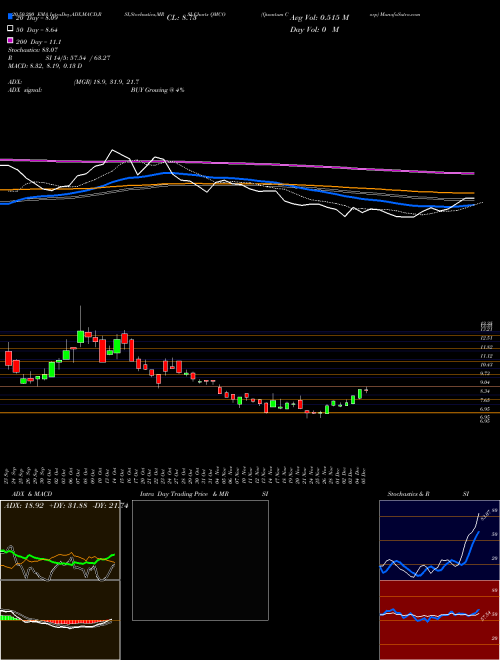This screenshot has height=660, width=500.
Task: Select the '50 Day - 8.64' label
Action: [x=37, y=30]
